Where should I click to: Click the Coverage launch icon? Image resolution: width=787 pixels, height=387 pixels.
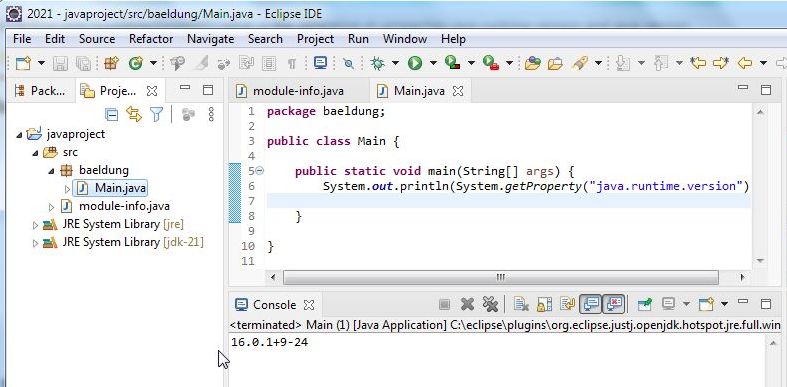click(453, 63)
